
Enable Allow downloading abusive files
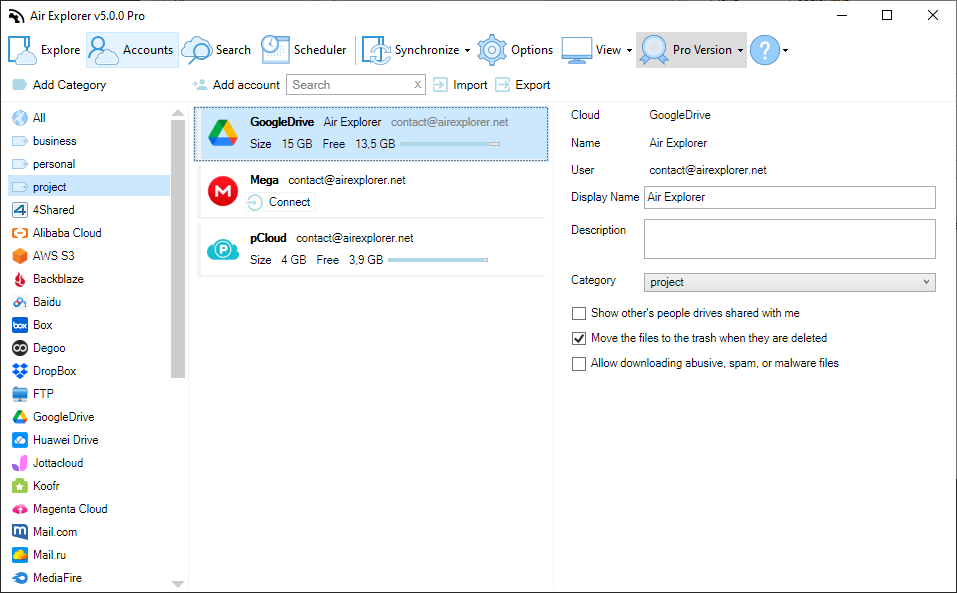pyautogui.click(x=579, y=364)
